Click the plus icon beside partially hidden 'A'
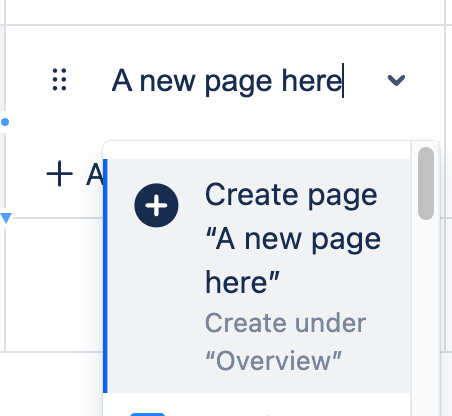This screenshot has width=452, height=416. coord(59,174)
